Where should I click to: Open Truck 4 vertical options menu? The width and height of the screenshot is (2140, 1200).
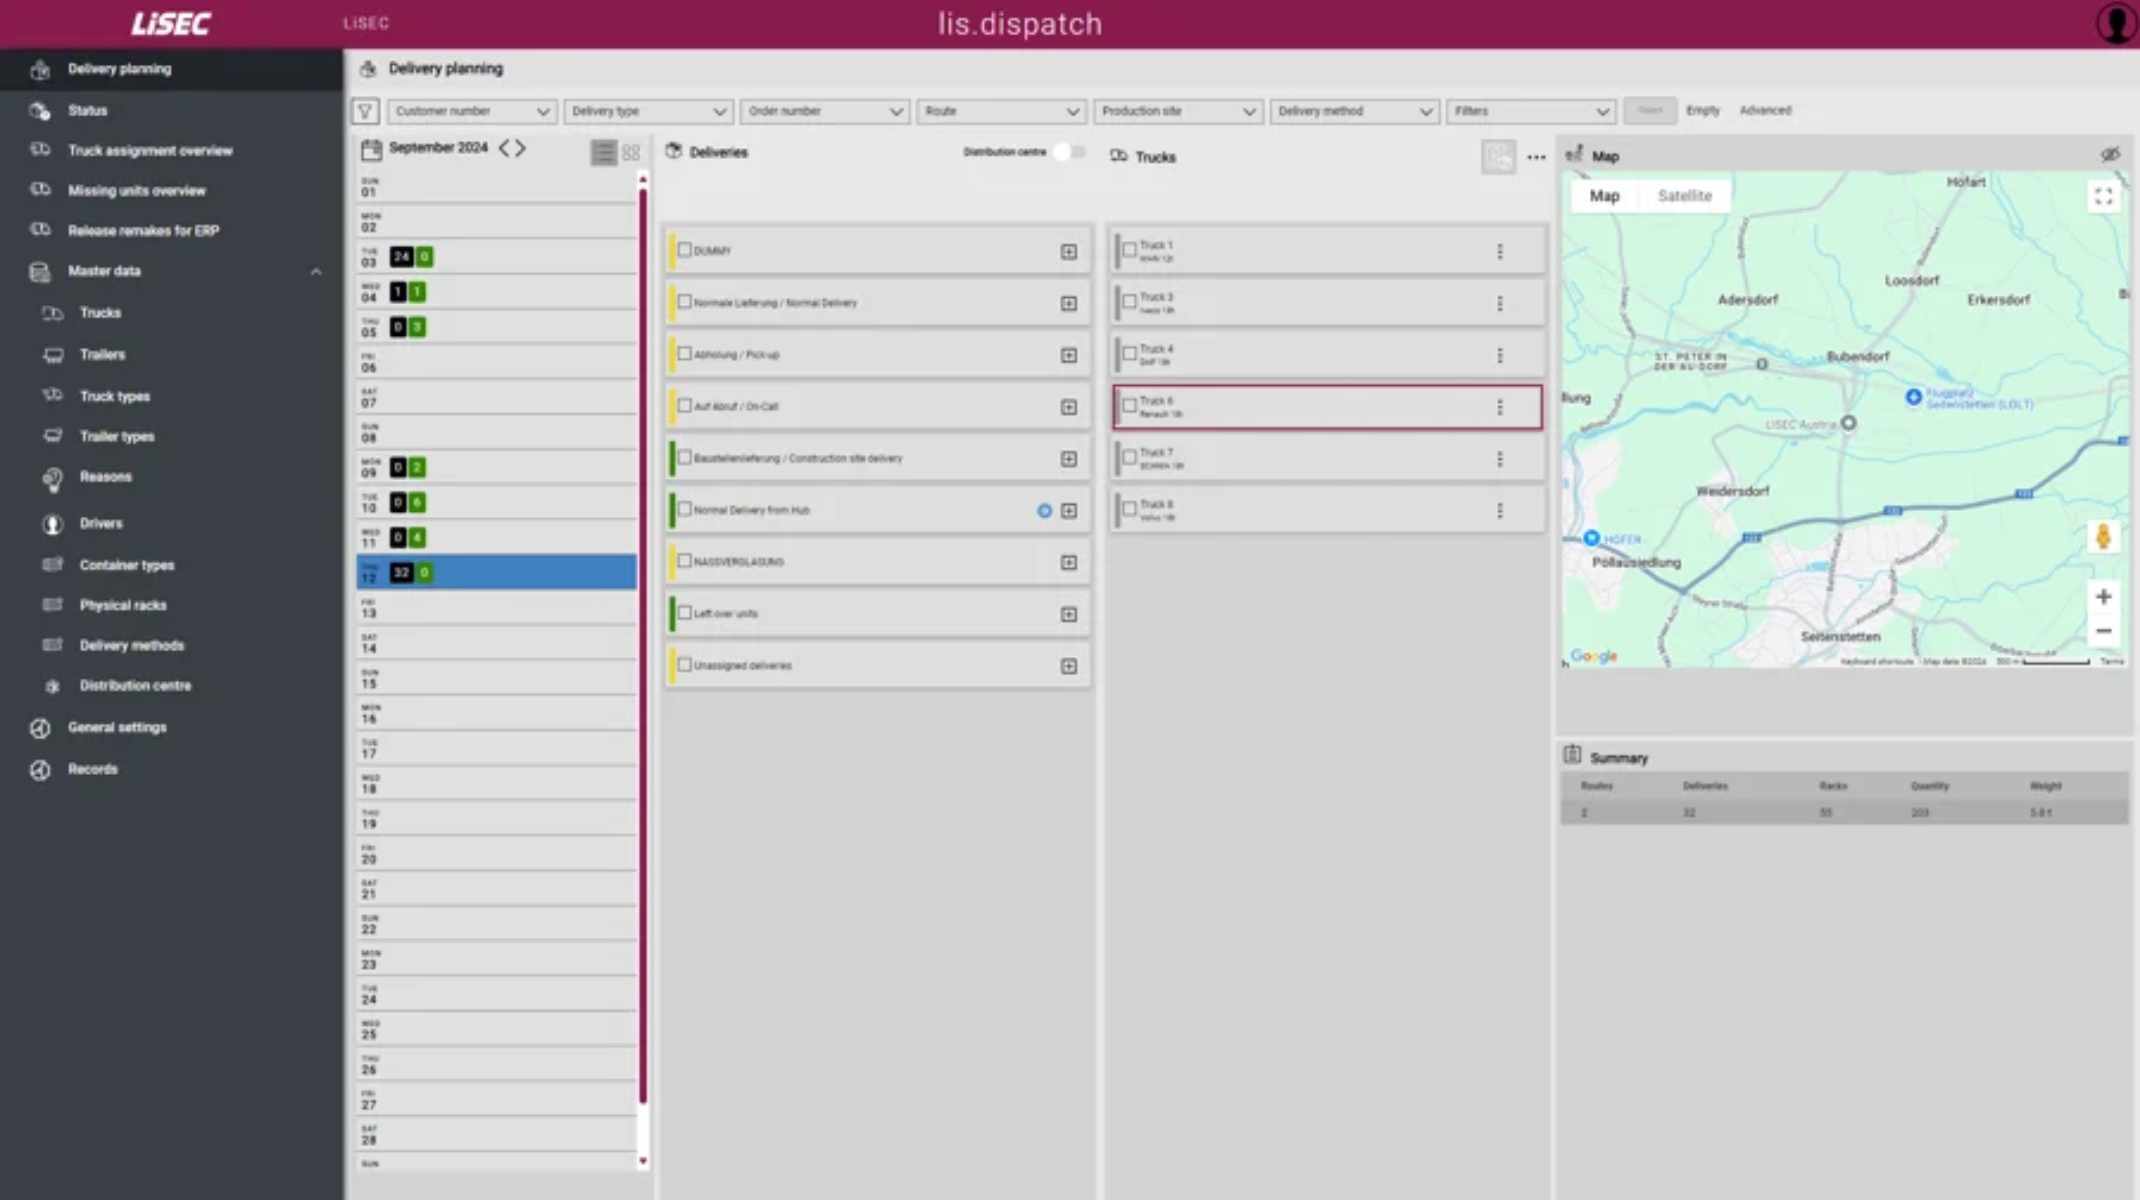tap(1500, 356)
